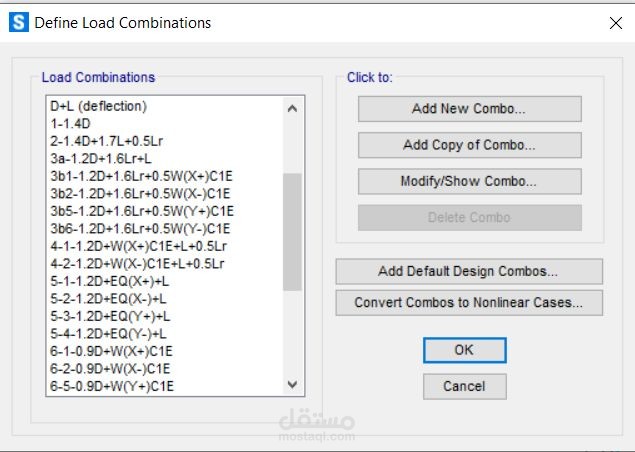Click Convert Combos to Nonlinear Cases

(468, 302)
